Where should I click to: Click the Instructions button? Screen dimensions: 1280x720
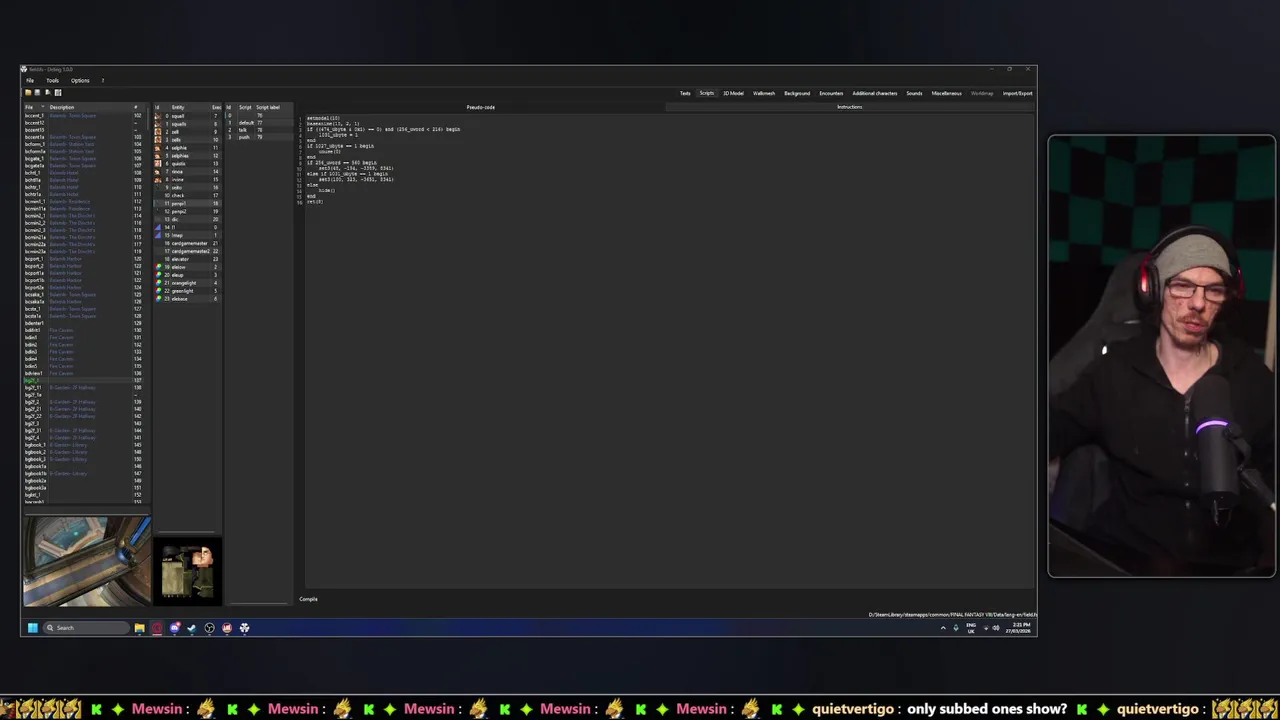[x=849, y=107]
